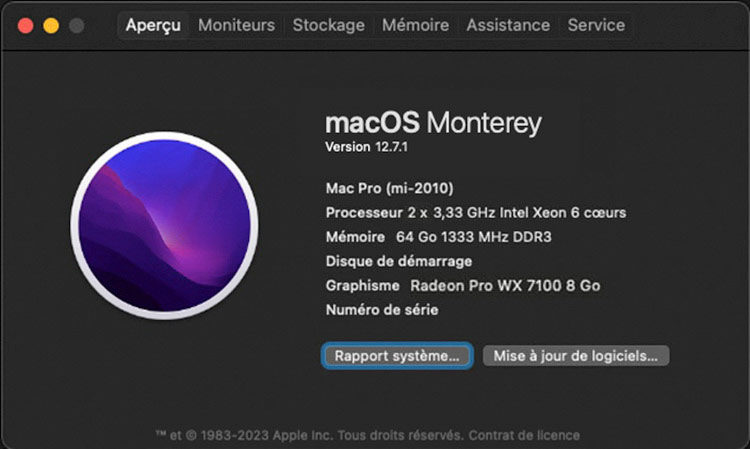The height and width of the screenshot is (449, 750).
Task: Click the Mac Pro (mi-2010) text
Action: pyautogui.click(x=389, y=188)
